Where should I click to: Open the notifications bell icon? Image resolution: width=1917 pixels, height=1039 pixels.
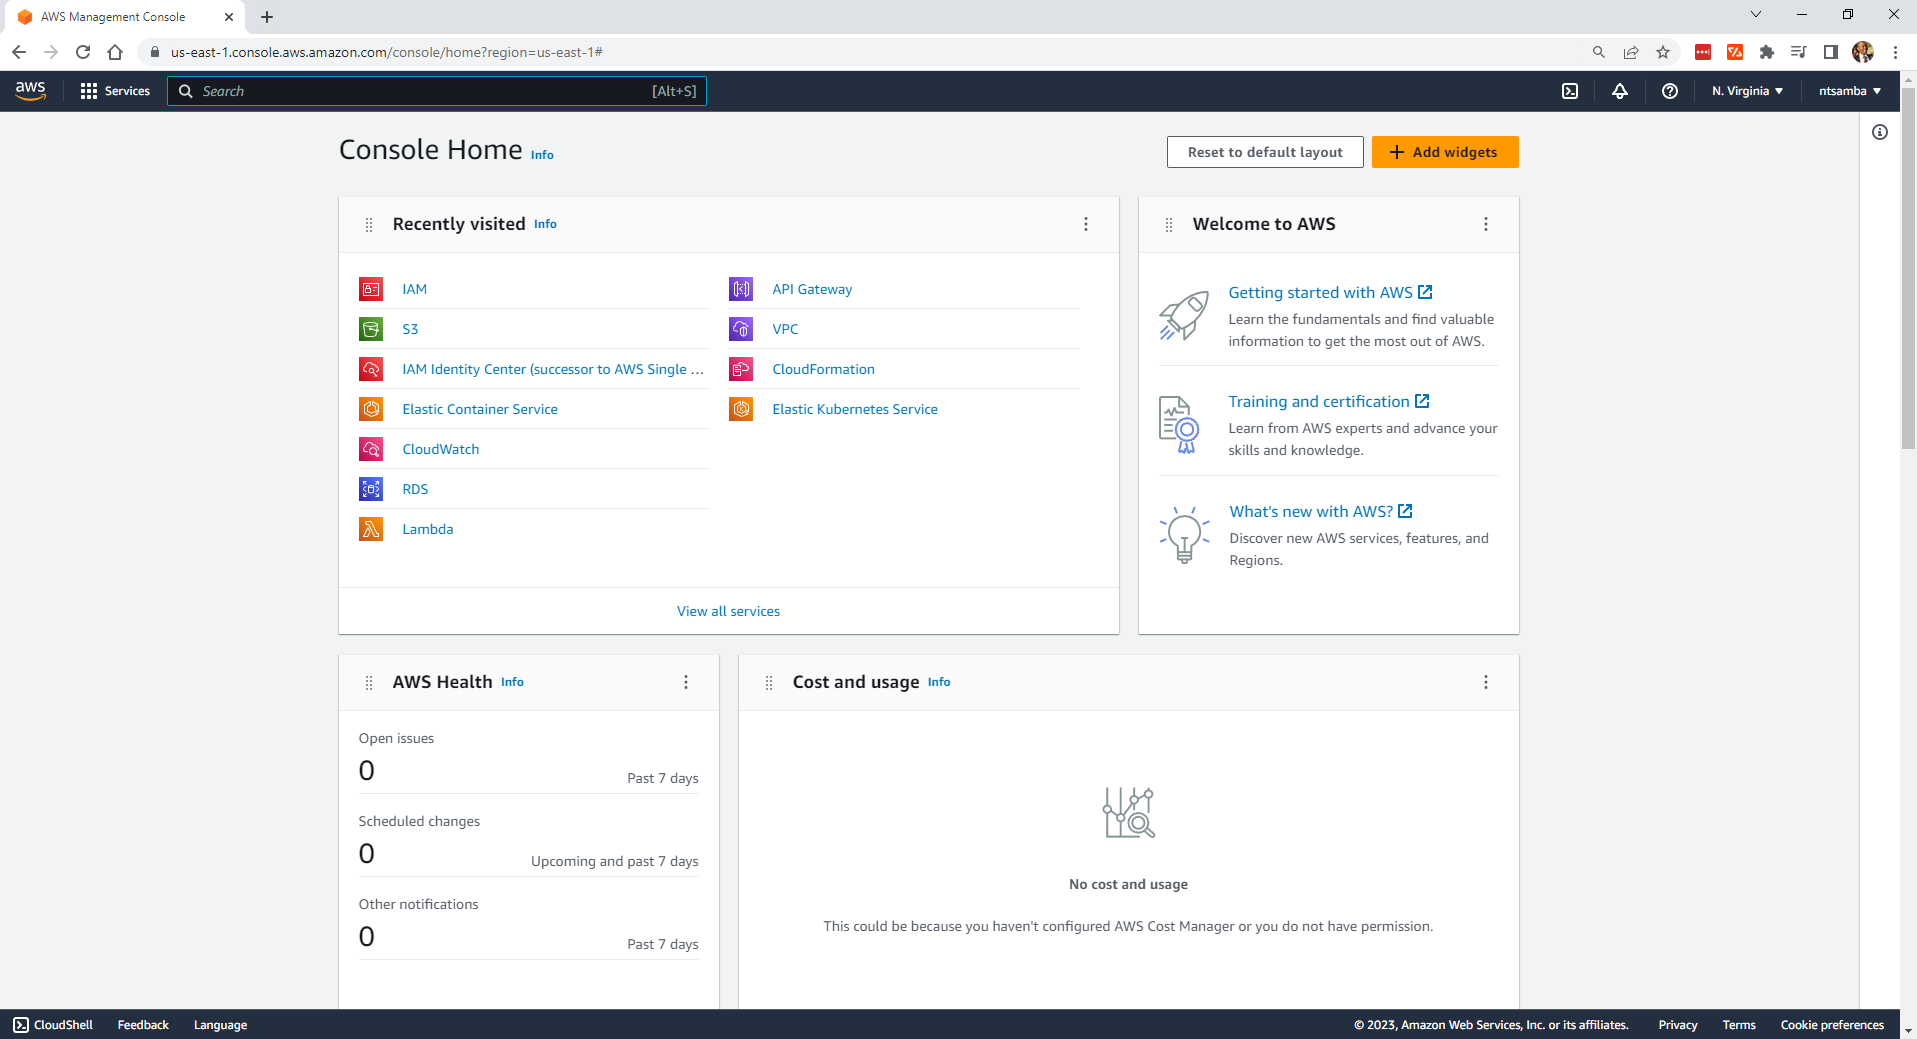(1620, 91)
